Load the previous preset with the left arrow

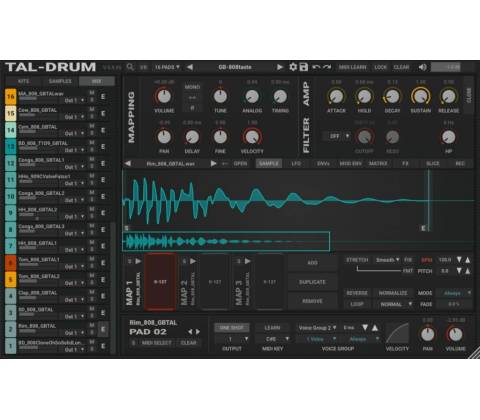tap(190, 67)
